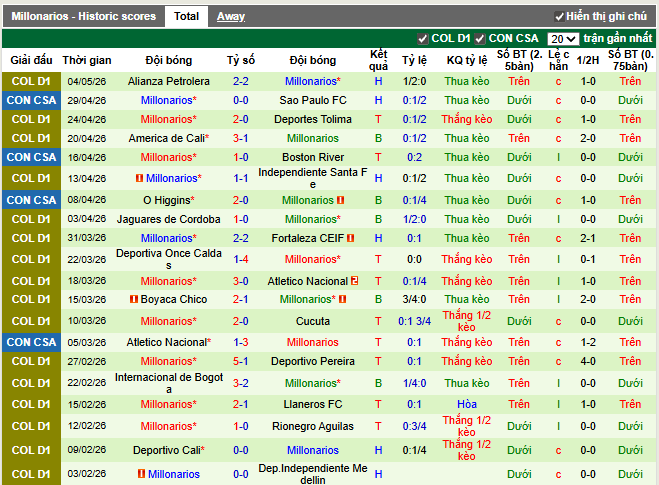Screen dimensions: 659x485
Task: Click Deportivo Cali team name
Action: tap(167, 450)
